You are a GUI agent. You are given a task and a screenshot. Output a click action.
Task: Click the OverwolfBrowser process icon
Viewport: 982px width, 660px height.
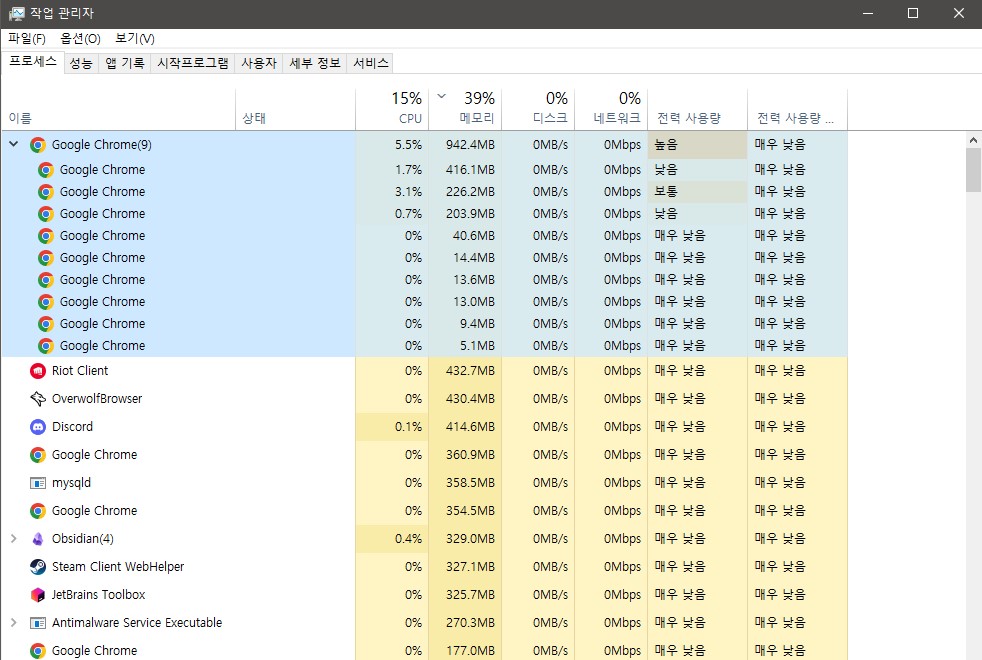coord(38,399)
